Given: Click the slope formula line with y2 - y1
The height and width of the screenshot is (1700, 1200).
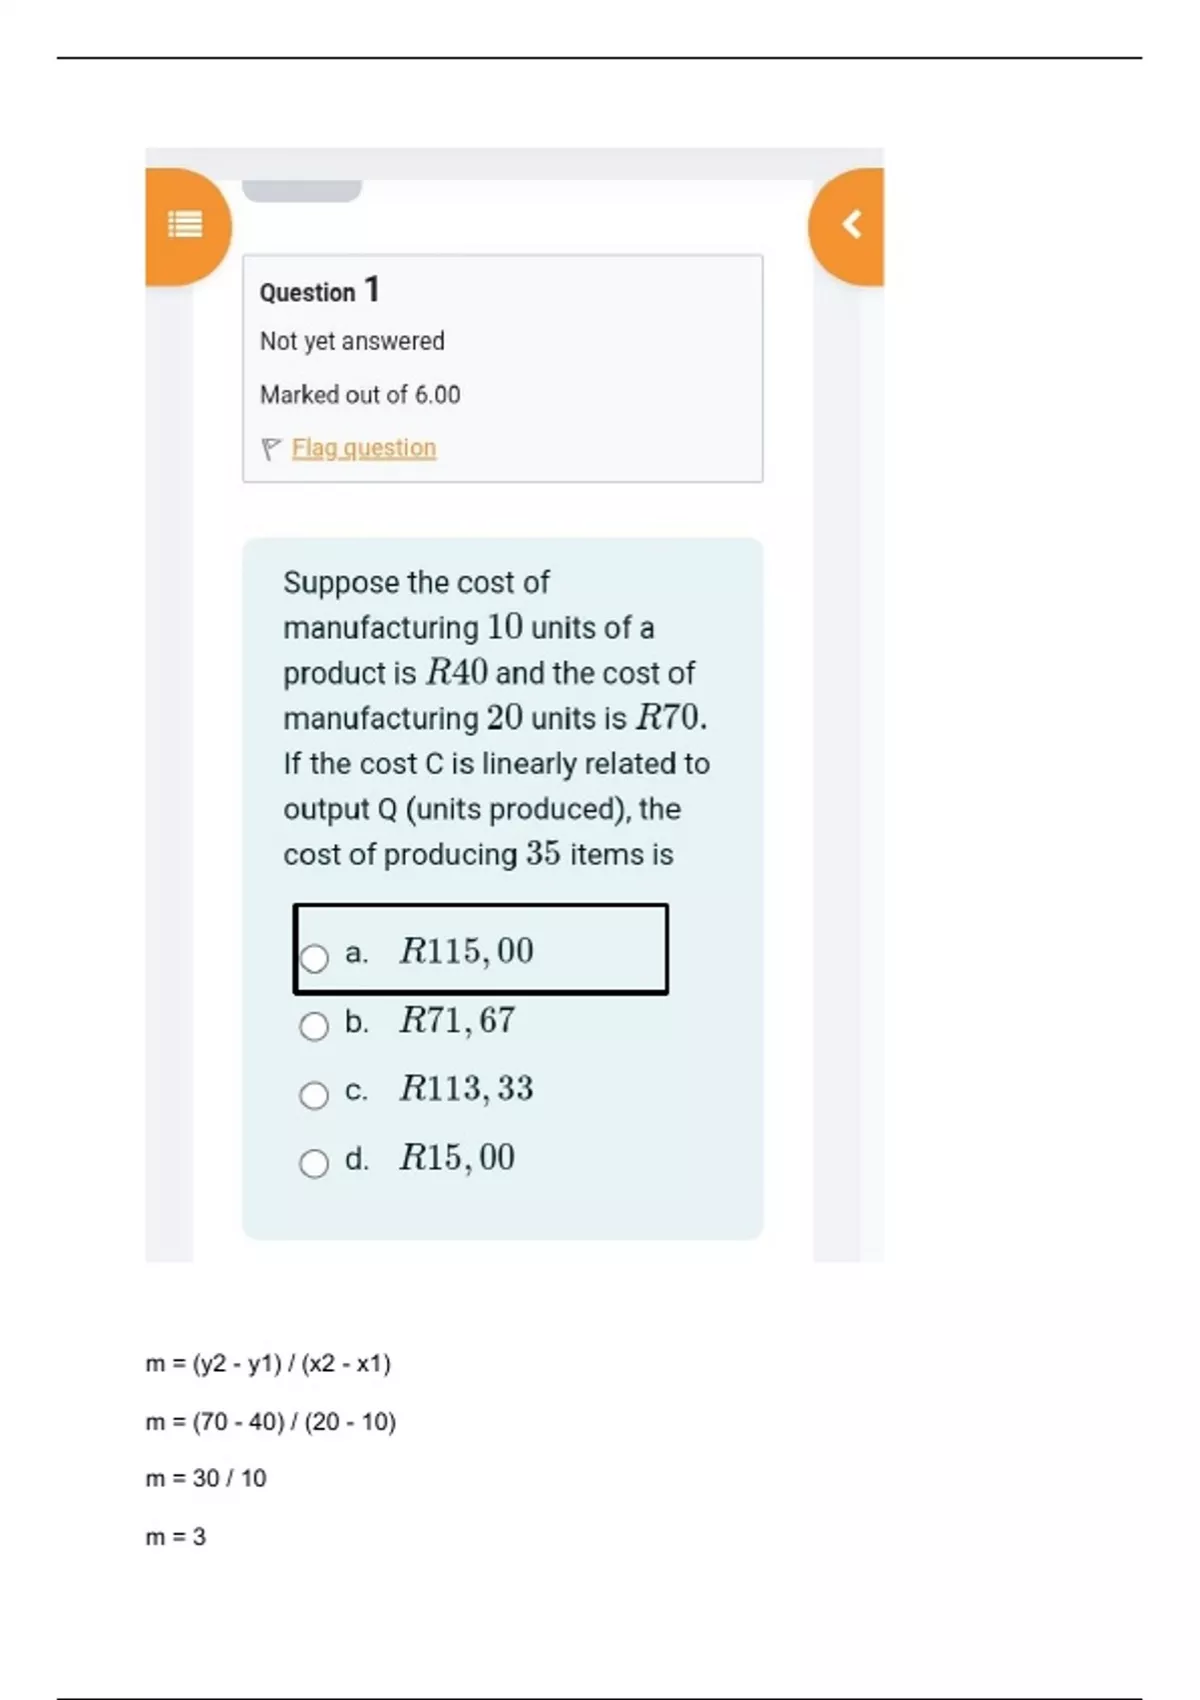Looking at the screenshot, I should tap(268, 1364).
